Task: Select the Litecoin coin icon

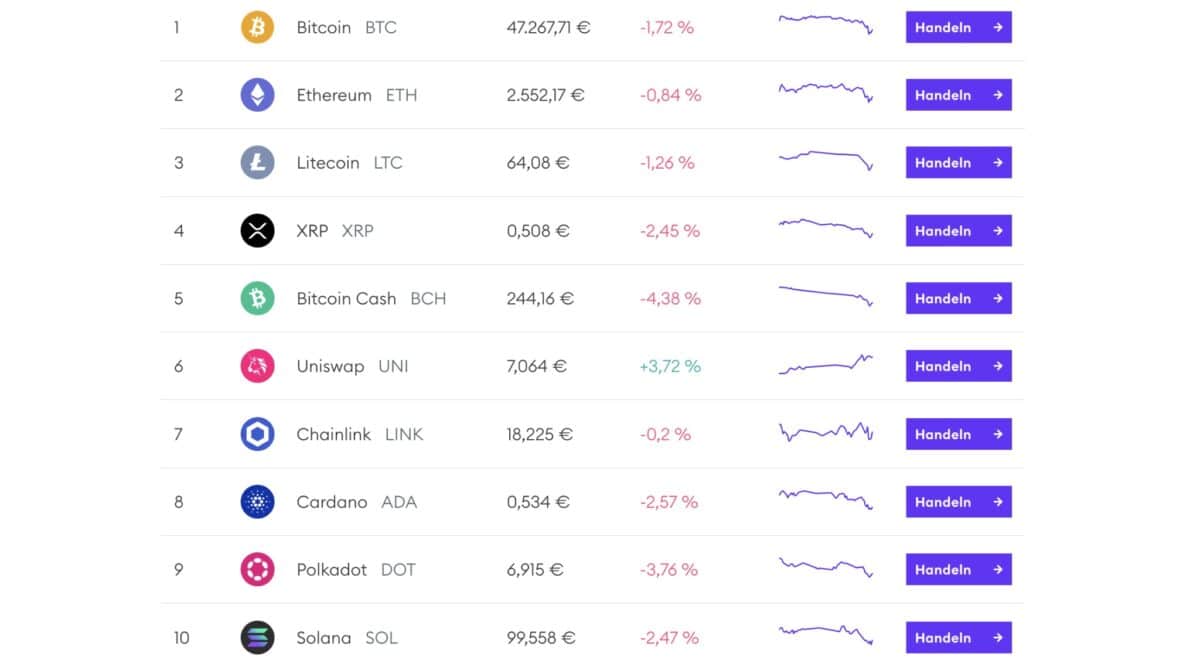Action: [x=257, y=162]
